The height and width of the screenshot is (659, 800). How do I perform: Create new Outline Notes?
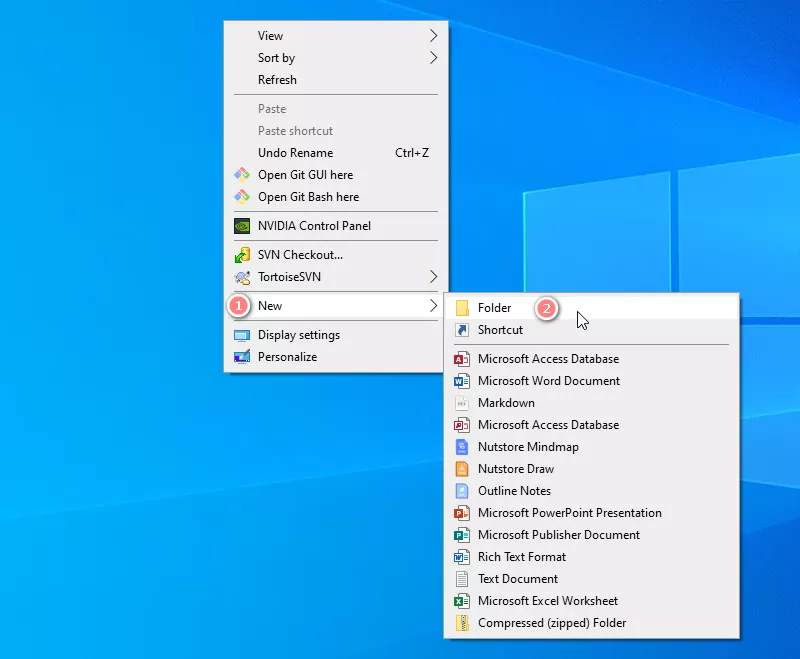point(591,491)
